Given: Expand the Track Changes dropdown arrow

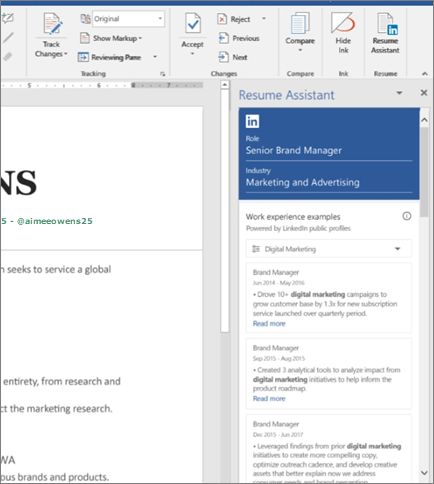Looking at the screenshot, I should 66,54.
